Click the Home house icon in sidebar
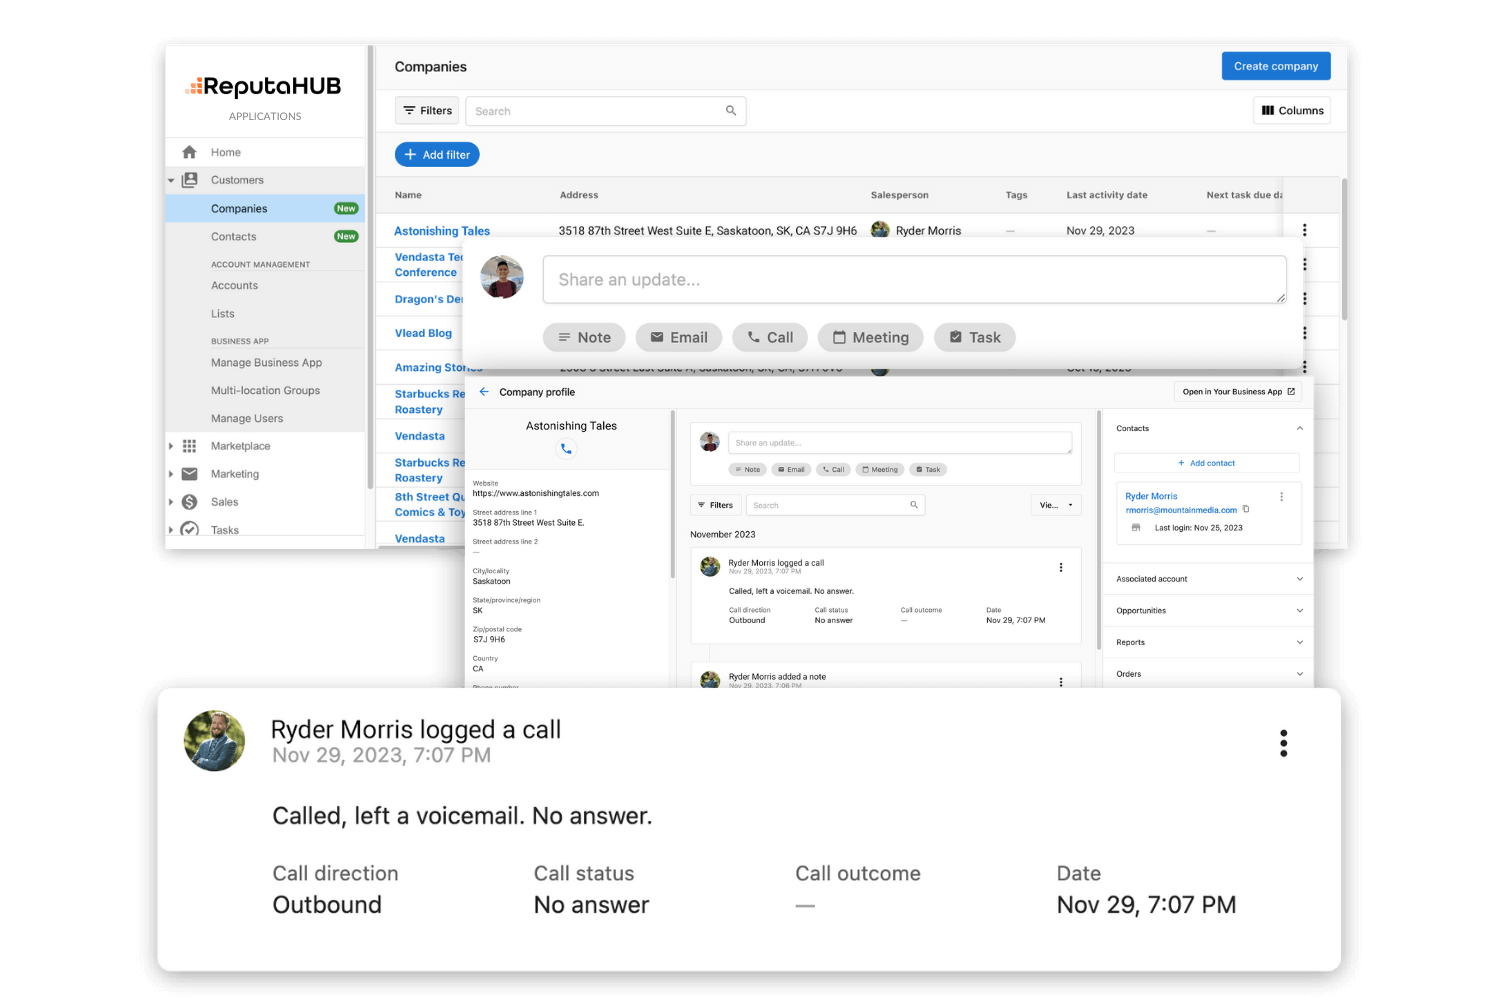Image resolution: width=1500 pixels, height=1000 pixels. coord(189,152)
